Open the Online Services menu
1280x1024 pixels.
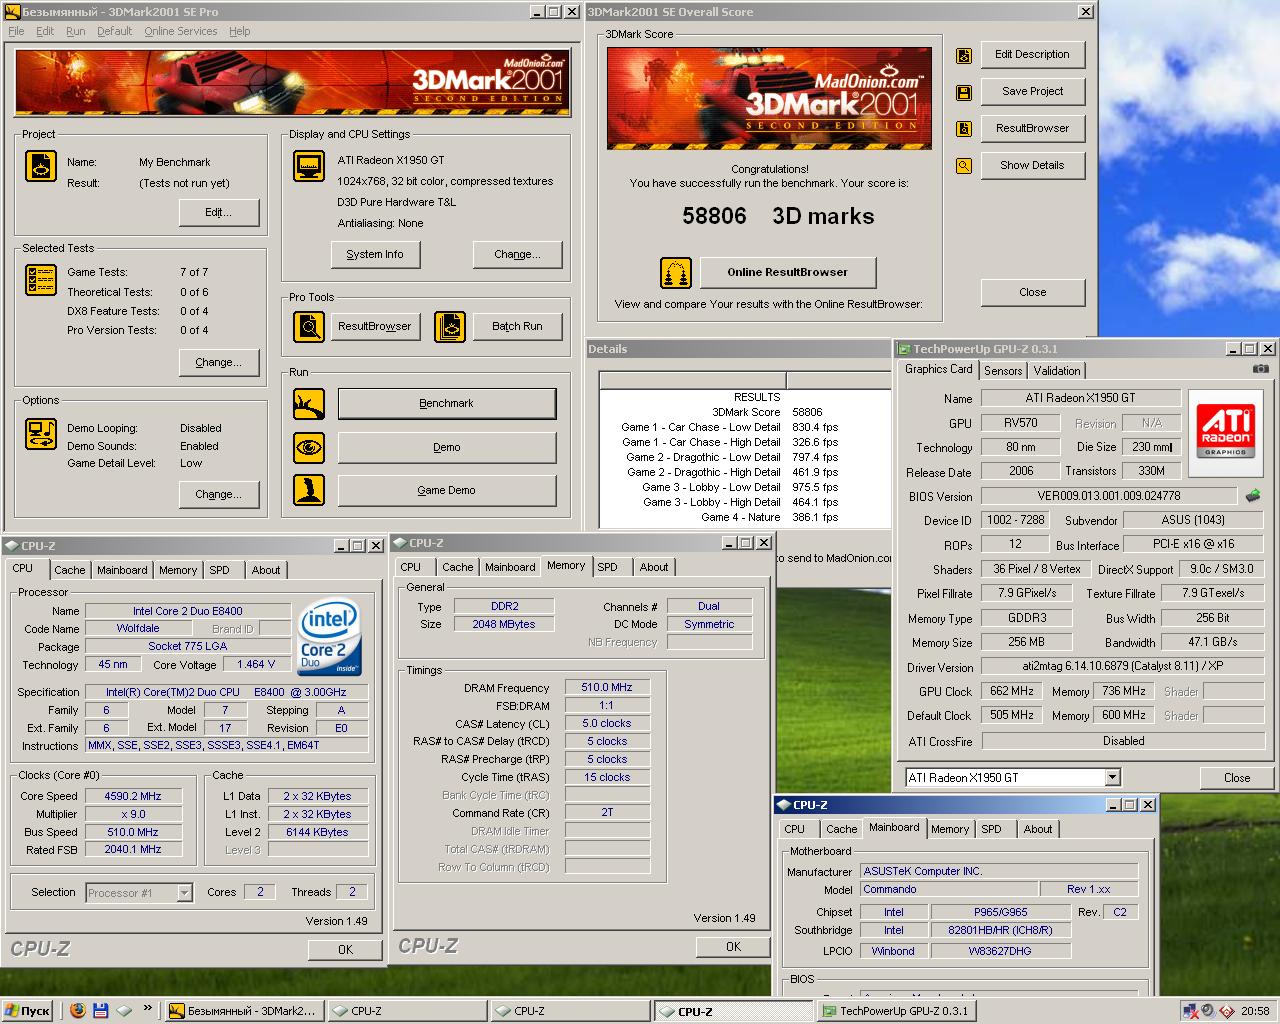tap(180, 31)
